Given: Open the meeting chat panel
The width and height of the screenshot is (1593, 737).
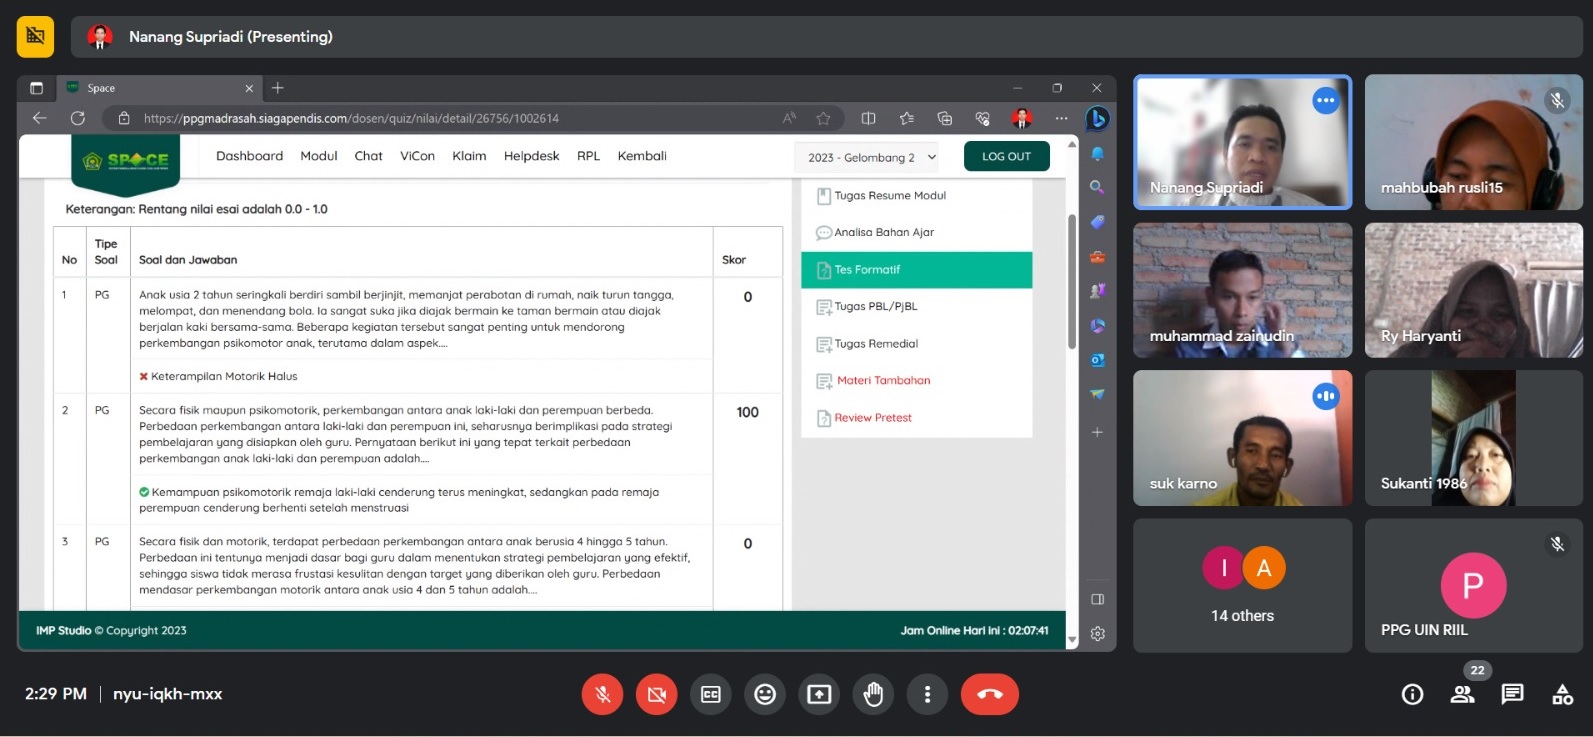Looking at the screenshot, I should [1512, 694].
